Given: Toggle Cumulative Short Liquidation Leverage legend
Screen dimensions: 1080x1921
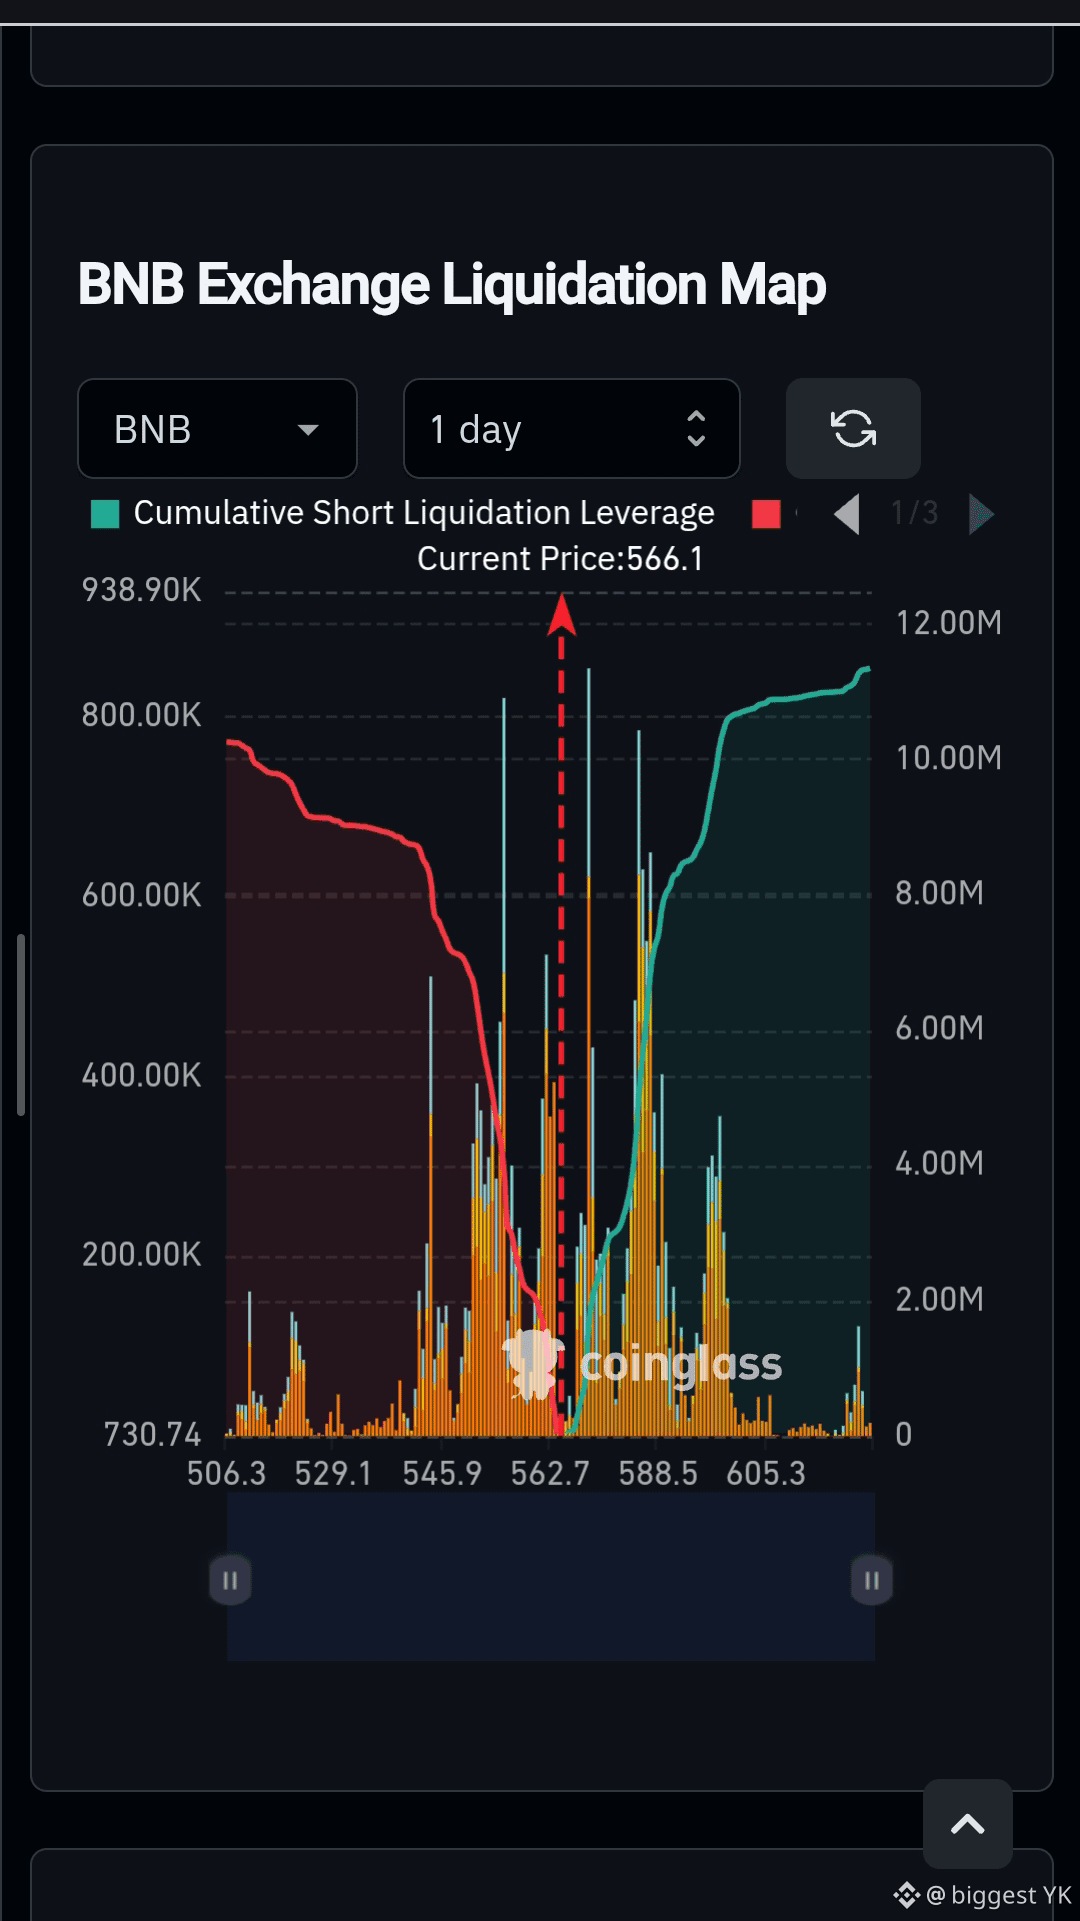Looking at the screenshot, I should [403, 513].
